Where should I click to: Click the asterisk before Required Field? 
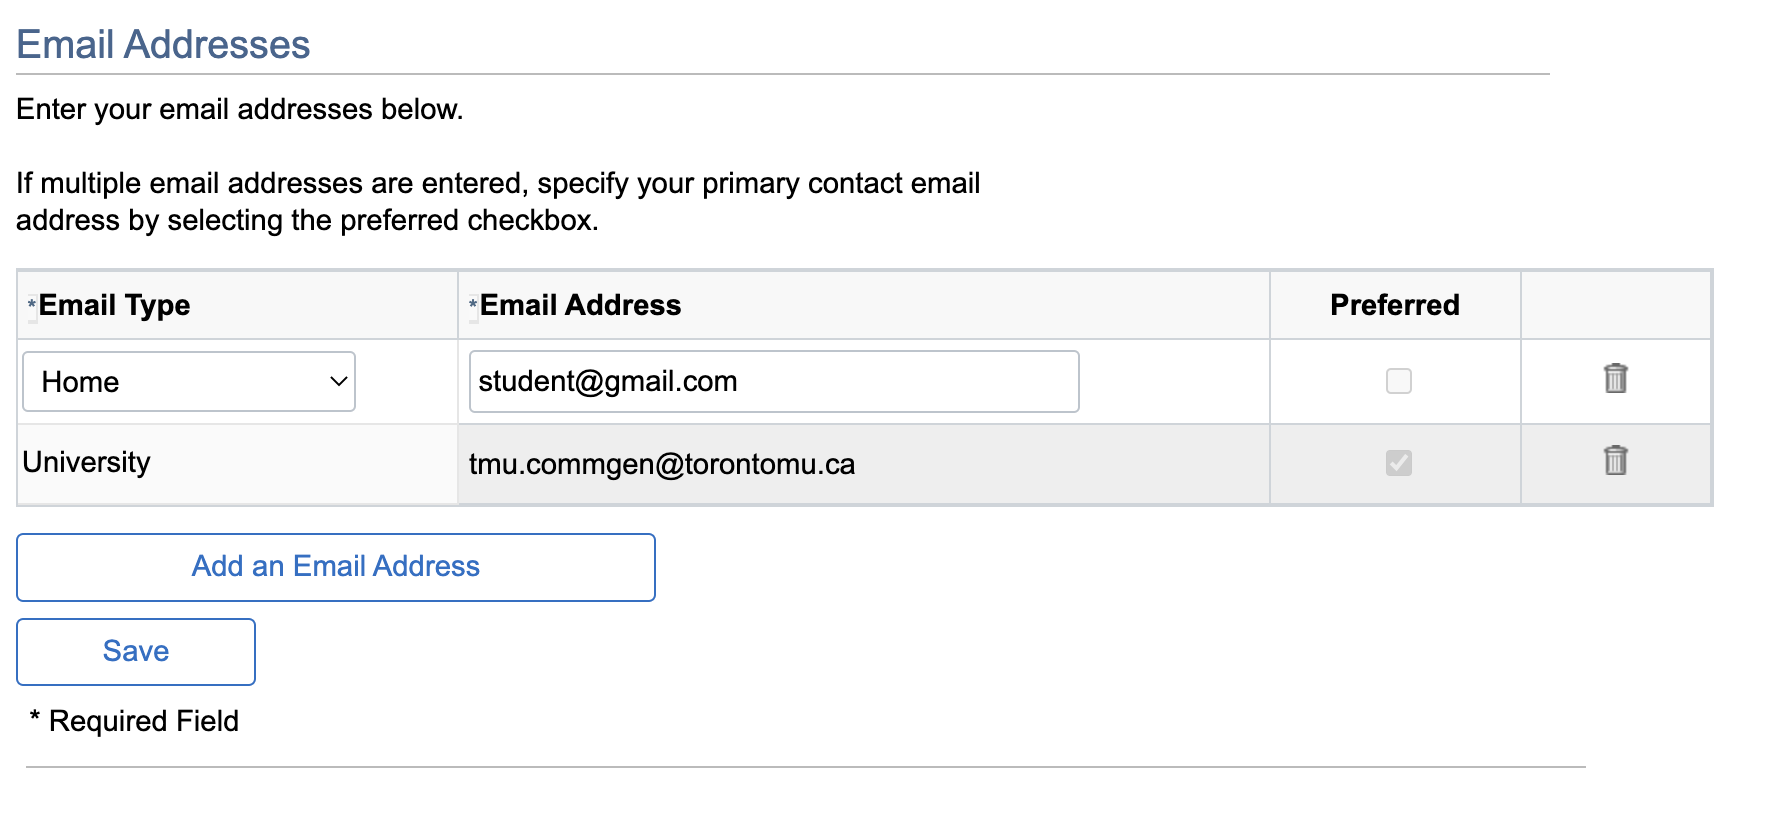click(x=35, y=717)
